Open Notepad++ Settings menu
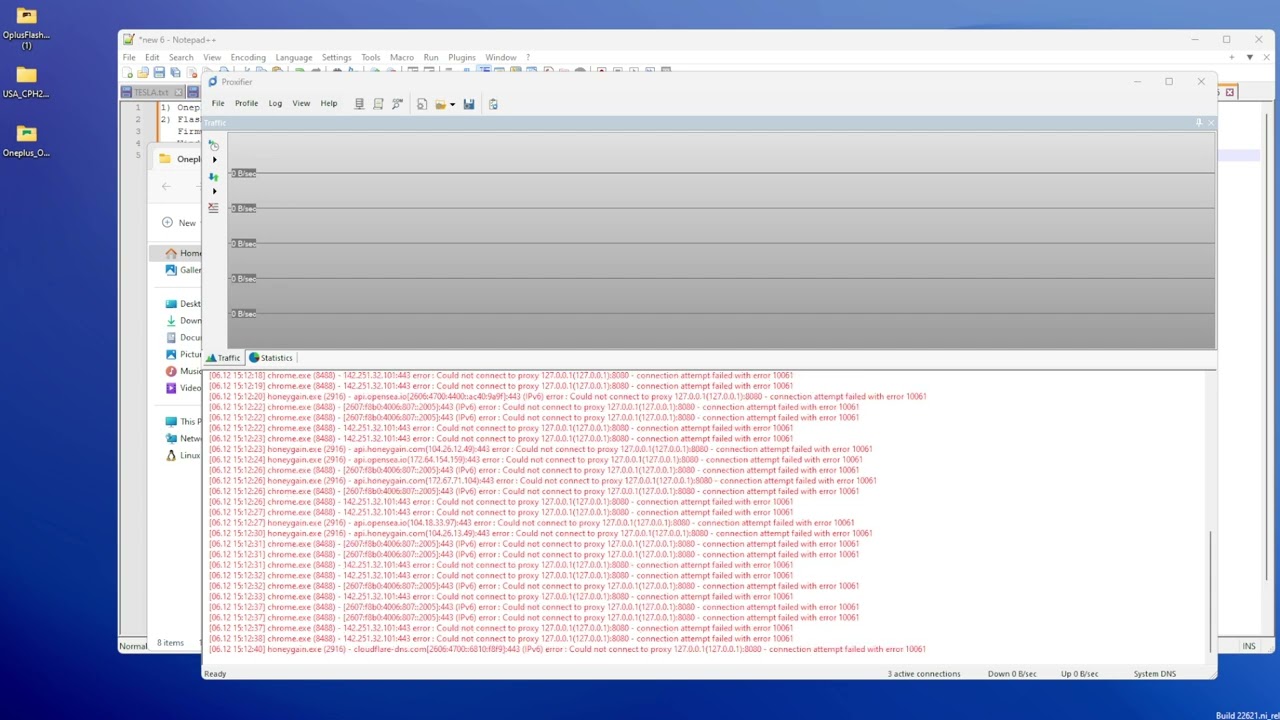Image resolution: width=1280 pixels, height=720 pixels. coord(336,57)
